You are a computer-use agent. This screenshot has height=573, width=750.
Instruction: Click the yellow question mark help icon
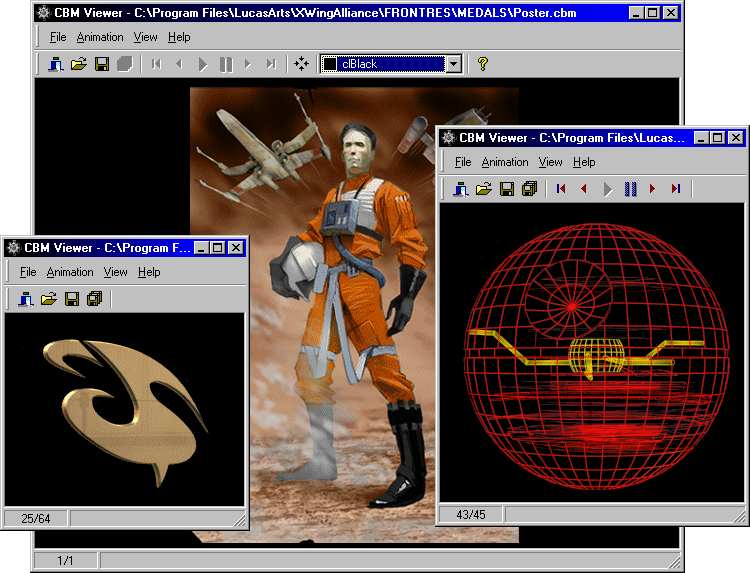click(x=483, y=64)
